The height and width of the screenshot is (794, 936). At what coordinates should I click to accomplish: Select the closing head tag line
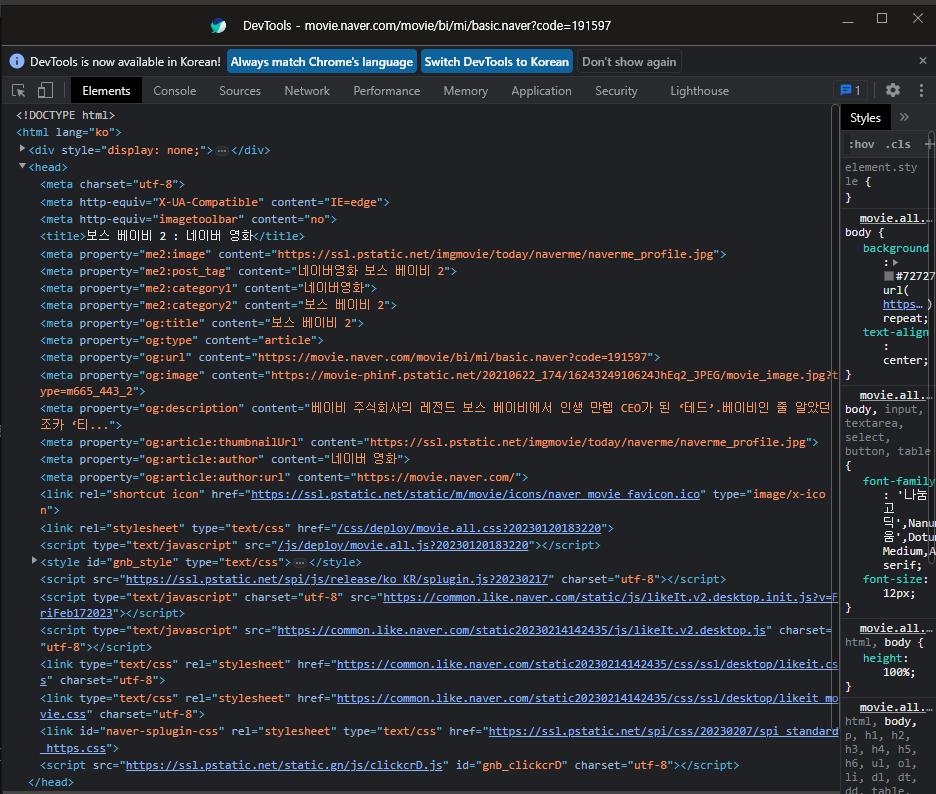coord(51,781)
